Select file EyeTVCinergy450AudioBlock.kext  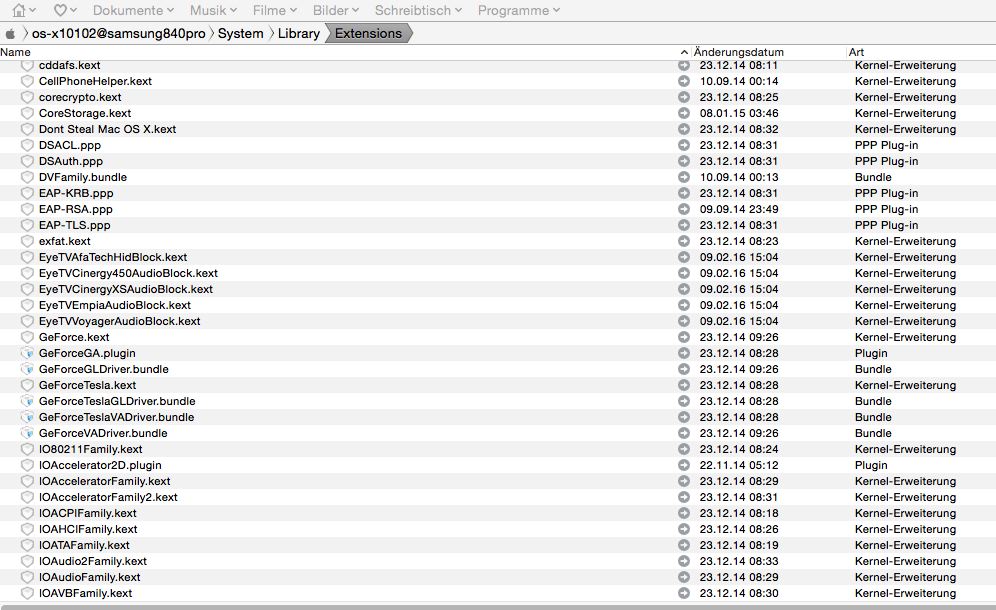click(x=128, y=273)
